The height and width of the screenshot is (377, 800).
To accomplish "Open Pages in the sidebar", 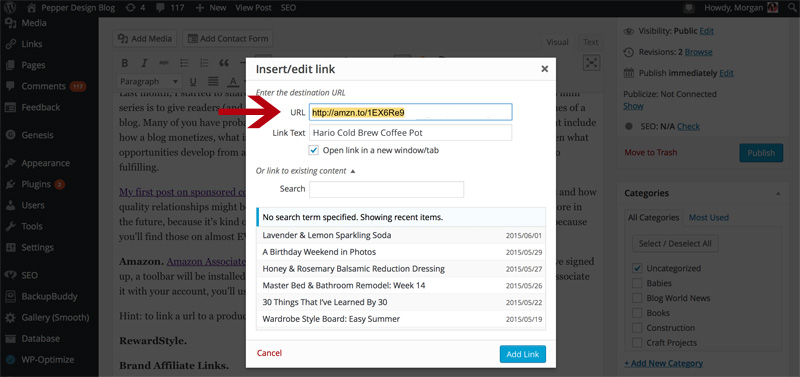I will pos(33,65).
